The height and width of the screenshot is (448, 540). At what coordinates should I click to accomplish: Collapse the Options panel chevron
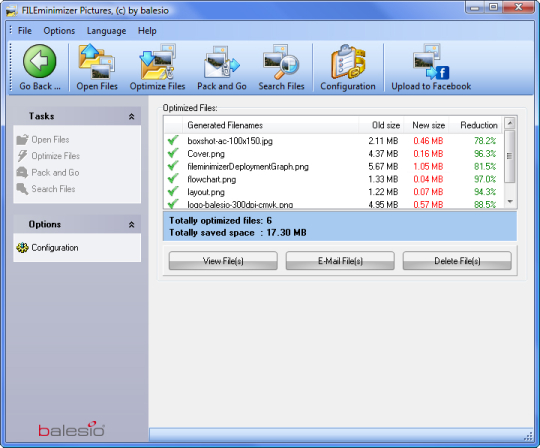point(132,225)
